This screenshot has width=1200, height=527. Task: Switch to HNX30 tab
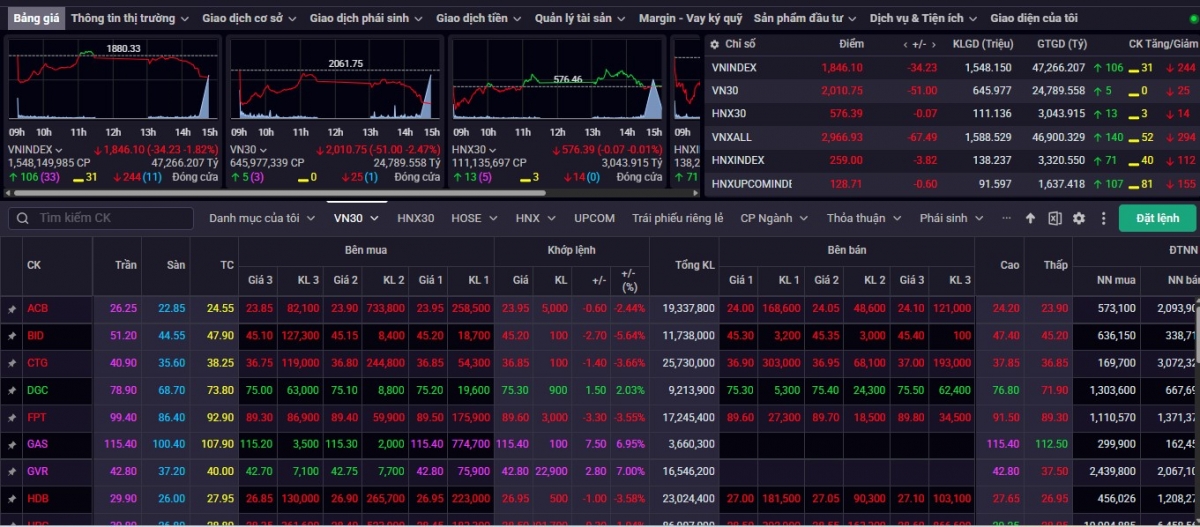pos(415,218)
